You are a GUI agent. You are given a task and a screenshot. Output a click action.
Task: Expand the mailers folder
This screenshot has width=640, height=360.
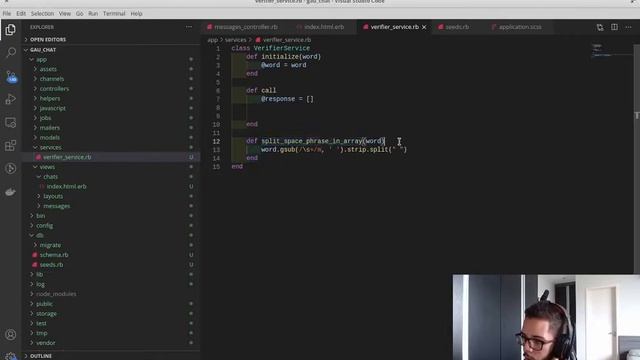pos(50,128)
